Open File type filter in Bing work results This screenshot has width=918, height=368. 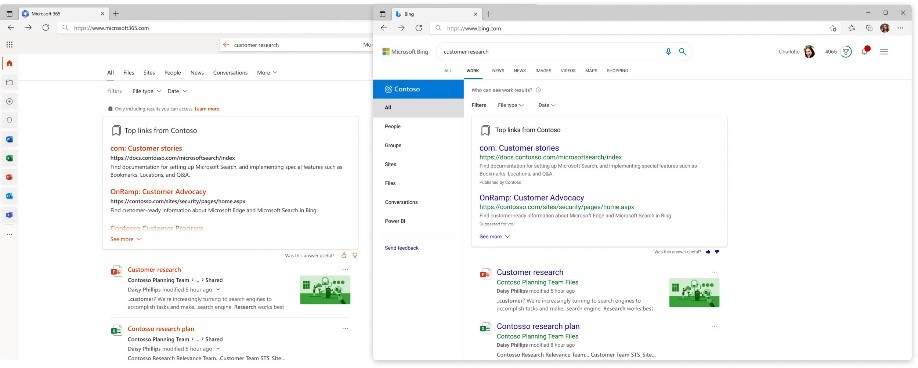click(x=511, y=105)
